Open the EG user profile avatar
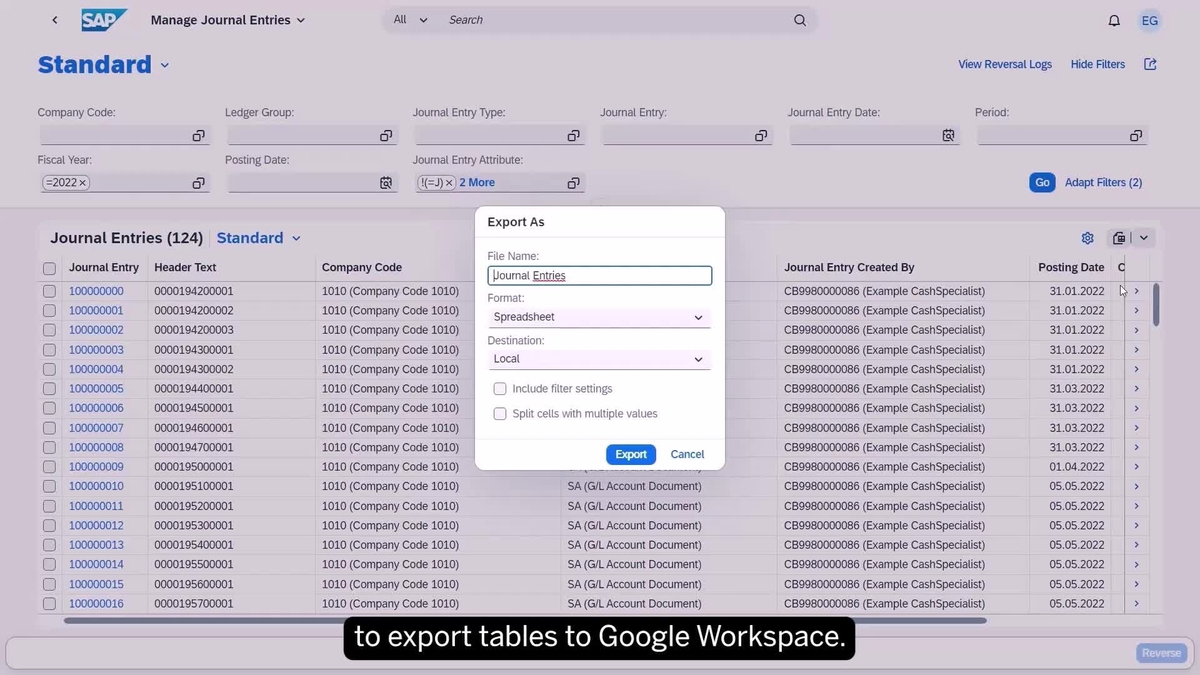 [1149, 20]
